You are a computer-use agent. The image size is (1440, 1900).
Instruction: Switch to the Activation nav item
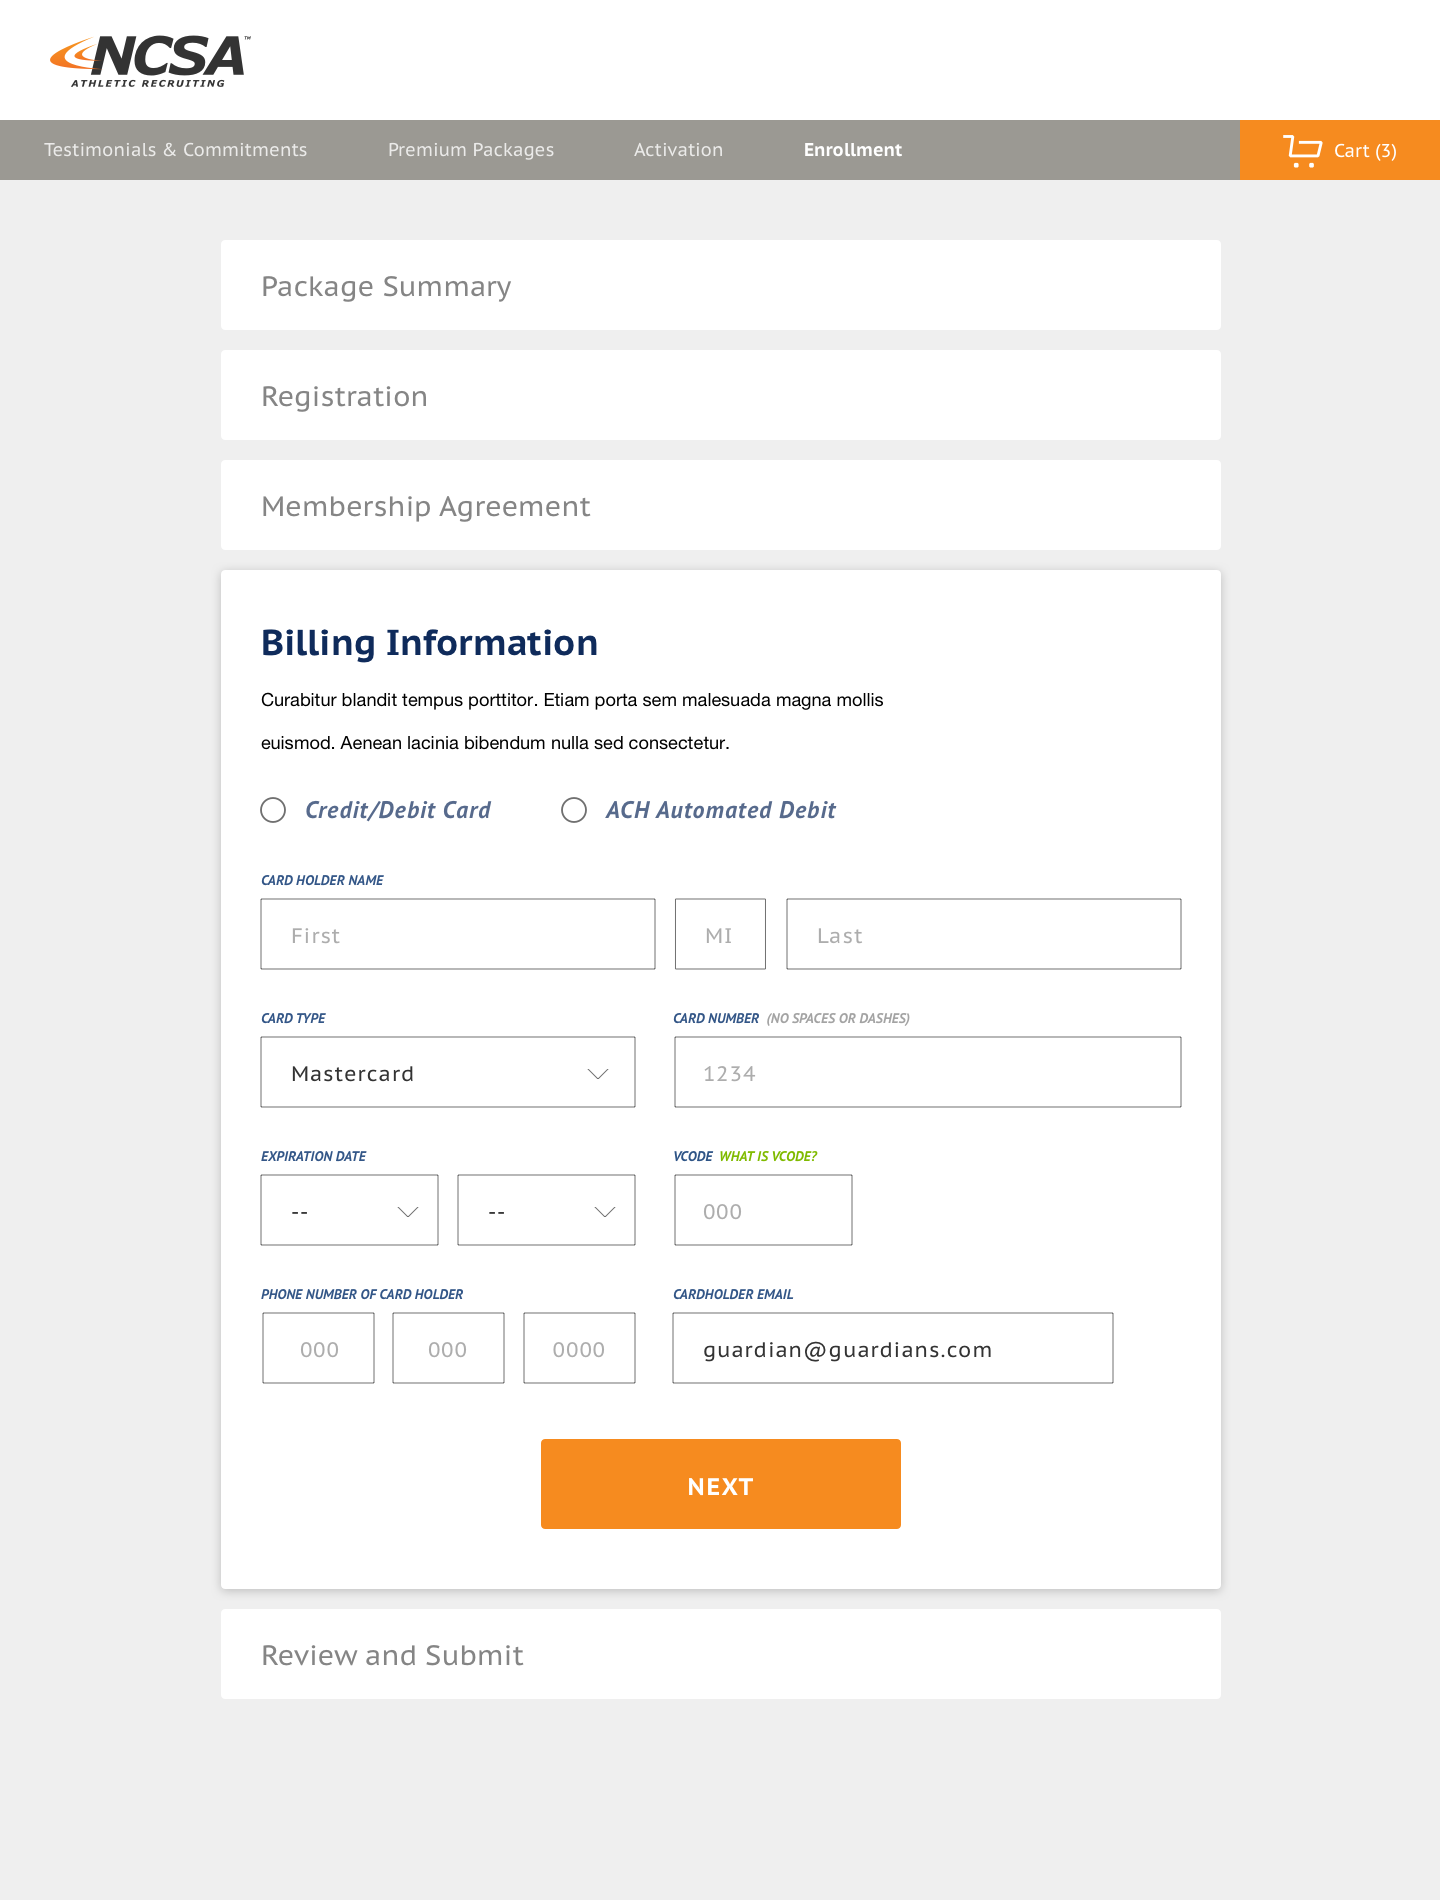(x=678, y=150)
